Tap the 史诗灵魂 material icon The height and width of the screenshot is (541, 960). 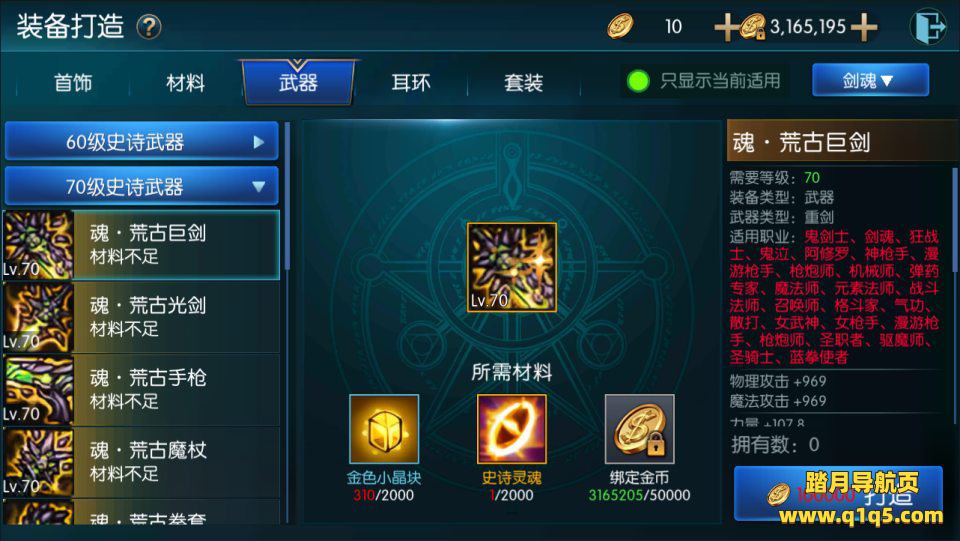(x=512, y=429)
